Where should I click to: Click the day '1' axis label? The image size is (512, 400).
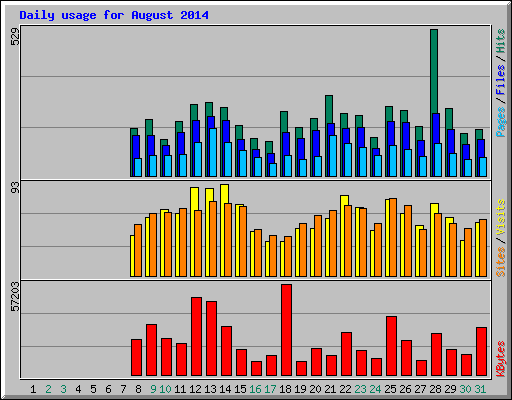coord(33,389)
